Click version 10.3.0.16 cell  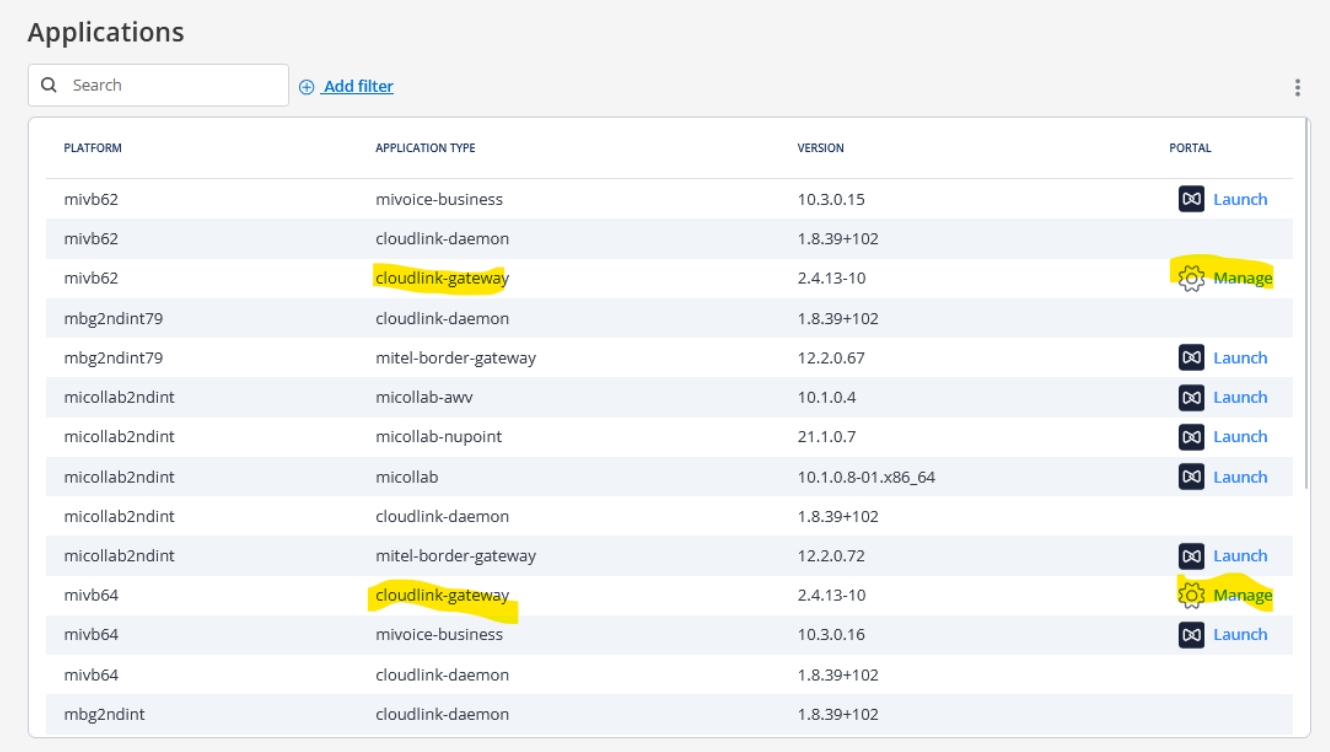[831, 634]
